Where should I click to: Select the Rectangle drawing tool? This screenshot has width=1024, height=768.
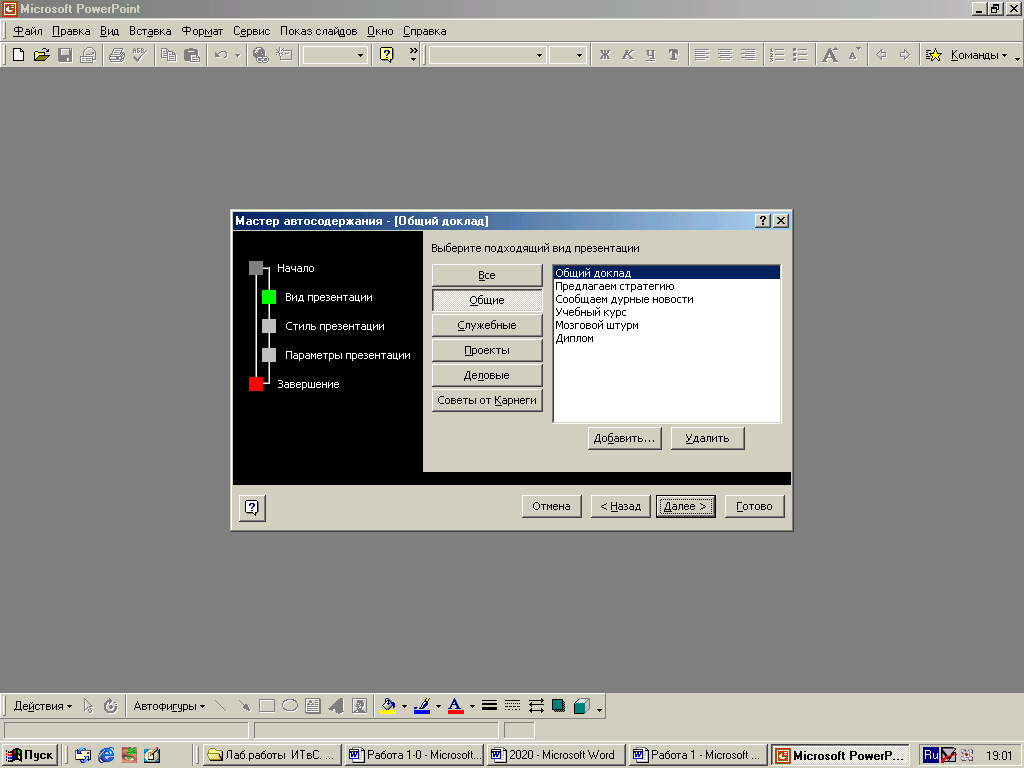(266, 706)
